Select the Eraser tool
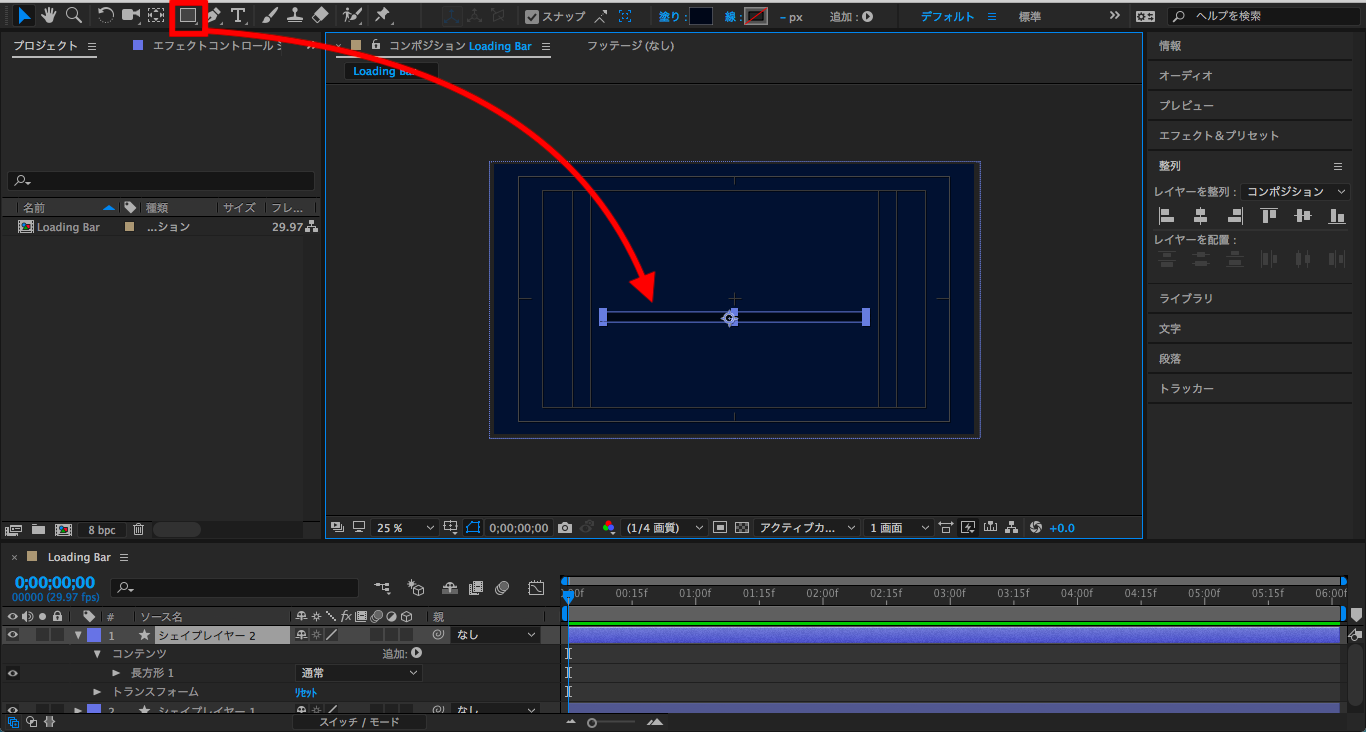 tap(320, 16)
